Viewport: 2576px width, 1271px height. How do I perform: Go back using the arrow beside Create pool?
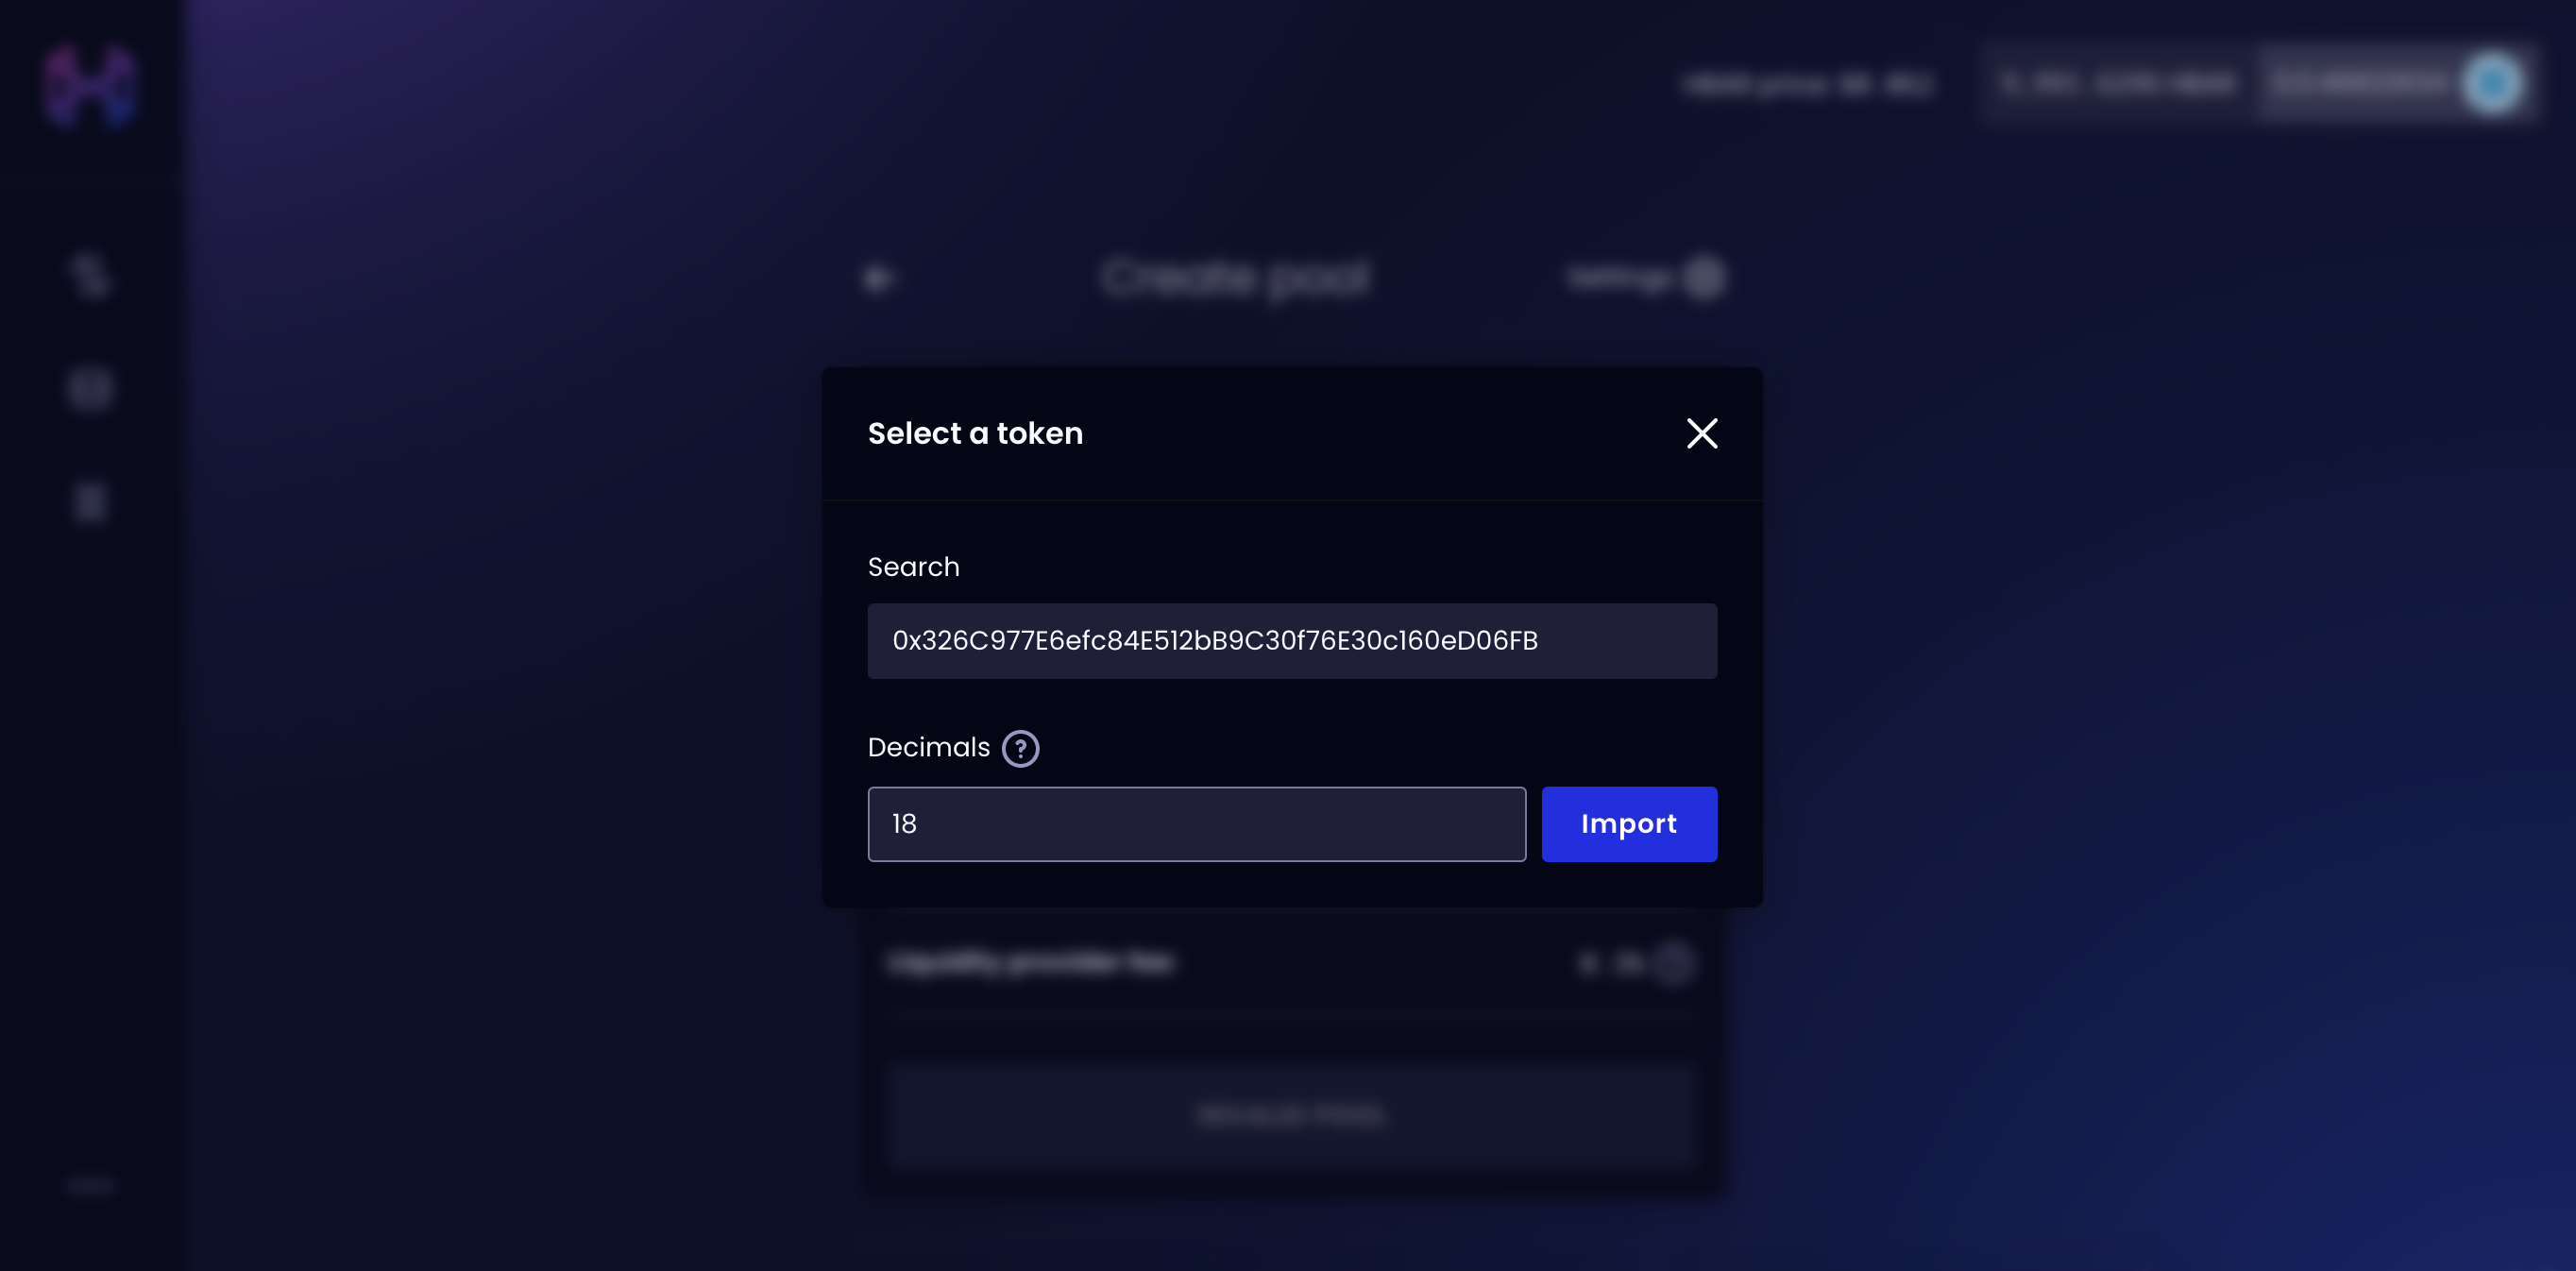(879, 278)
